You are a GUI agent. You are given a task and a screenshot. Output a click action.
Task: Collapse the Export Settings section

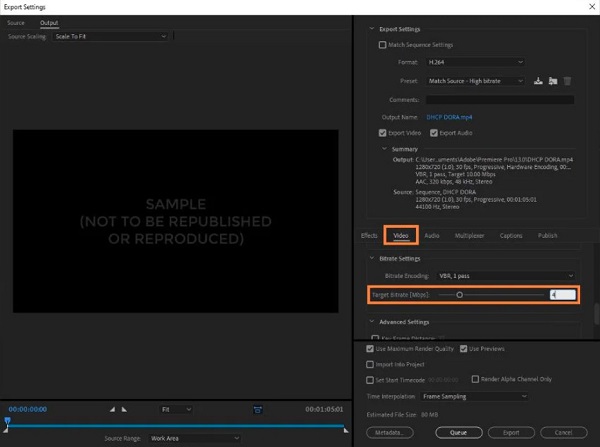[x=372, y=29]
